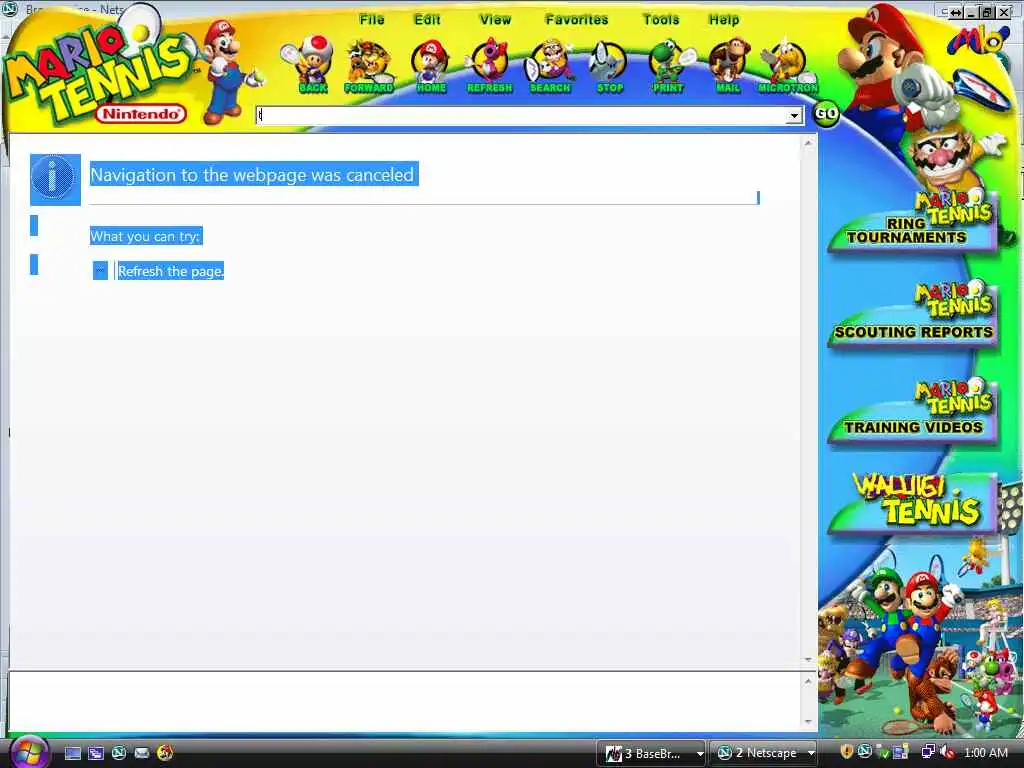Screen dimensions: 1024x768
Task: Click the security shield tray icon
Action: pos(846,753)
